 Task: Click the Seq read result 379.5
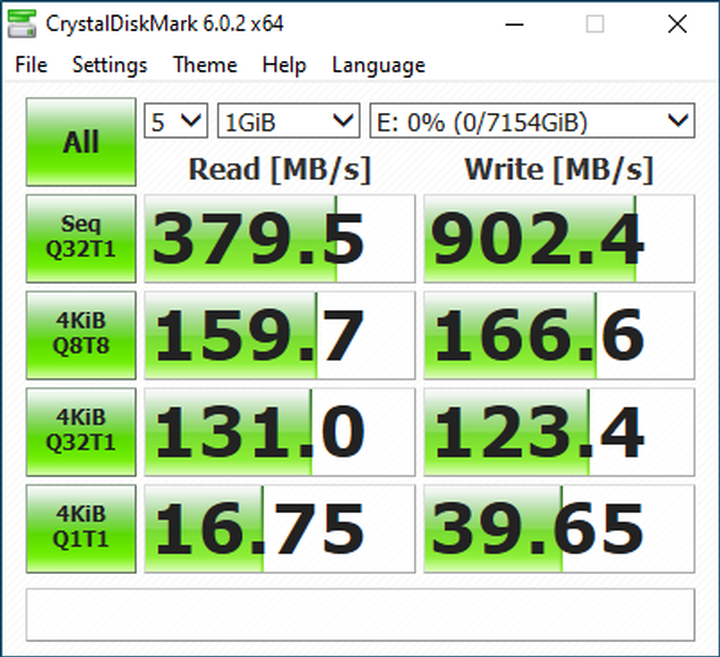pos(279,238)
